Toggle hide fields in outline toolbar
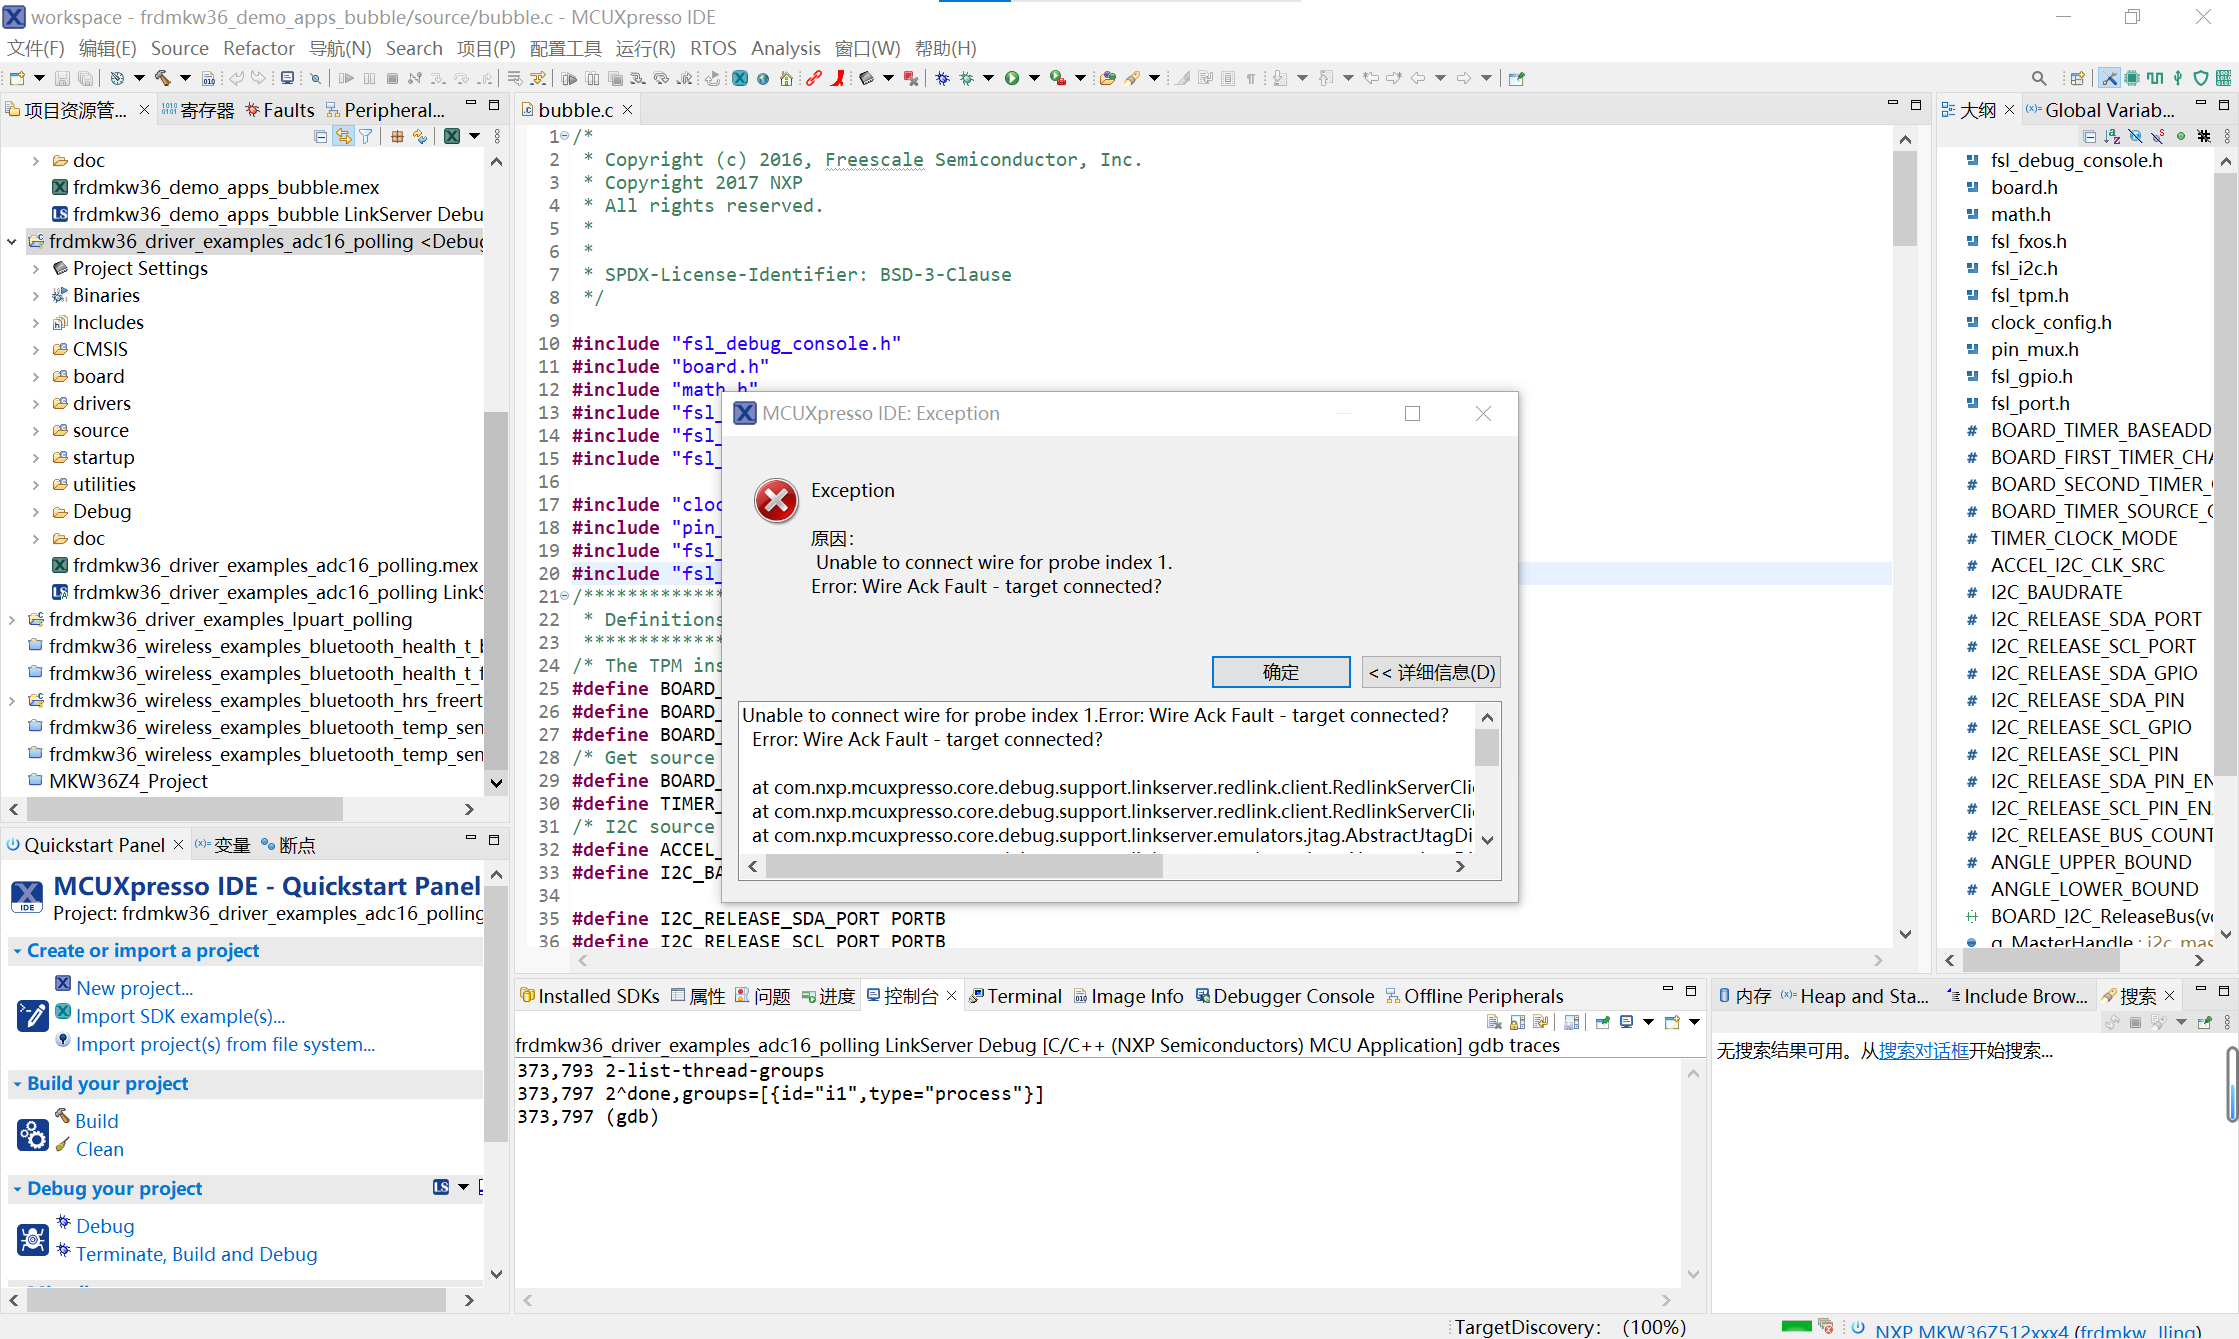The height and width of the screenshot is (1339, 2239). click(x=2135, y=136)
